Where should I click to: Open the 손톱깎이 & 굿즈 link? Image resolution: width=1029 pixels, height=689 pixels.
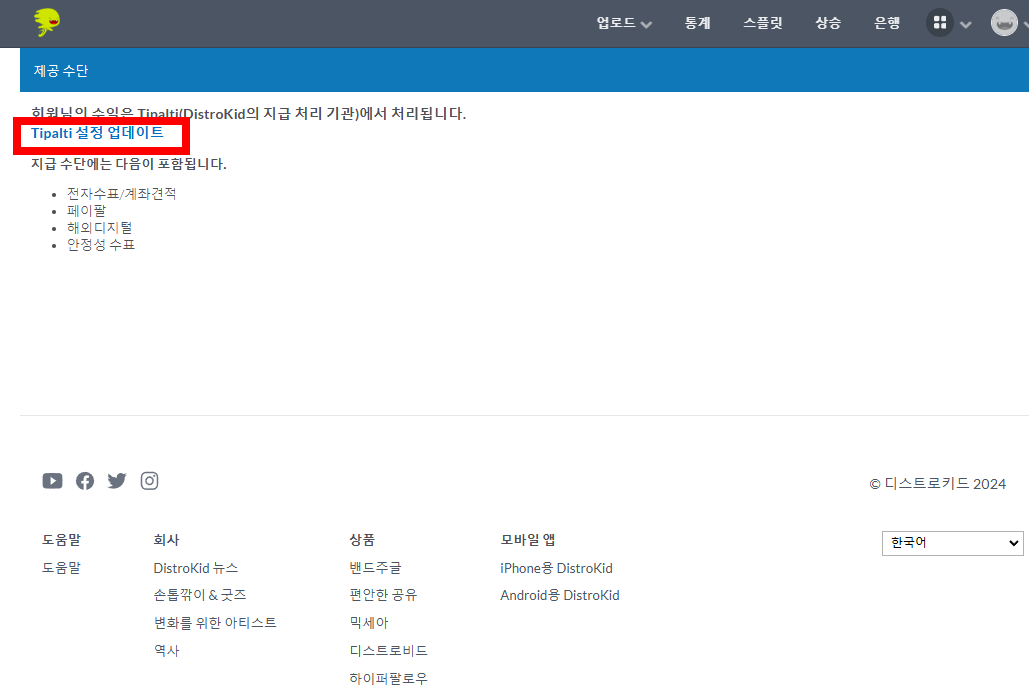coord(200,595)
